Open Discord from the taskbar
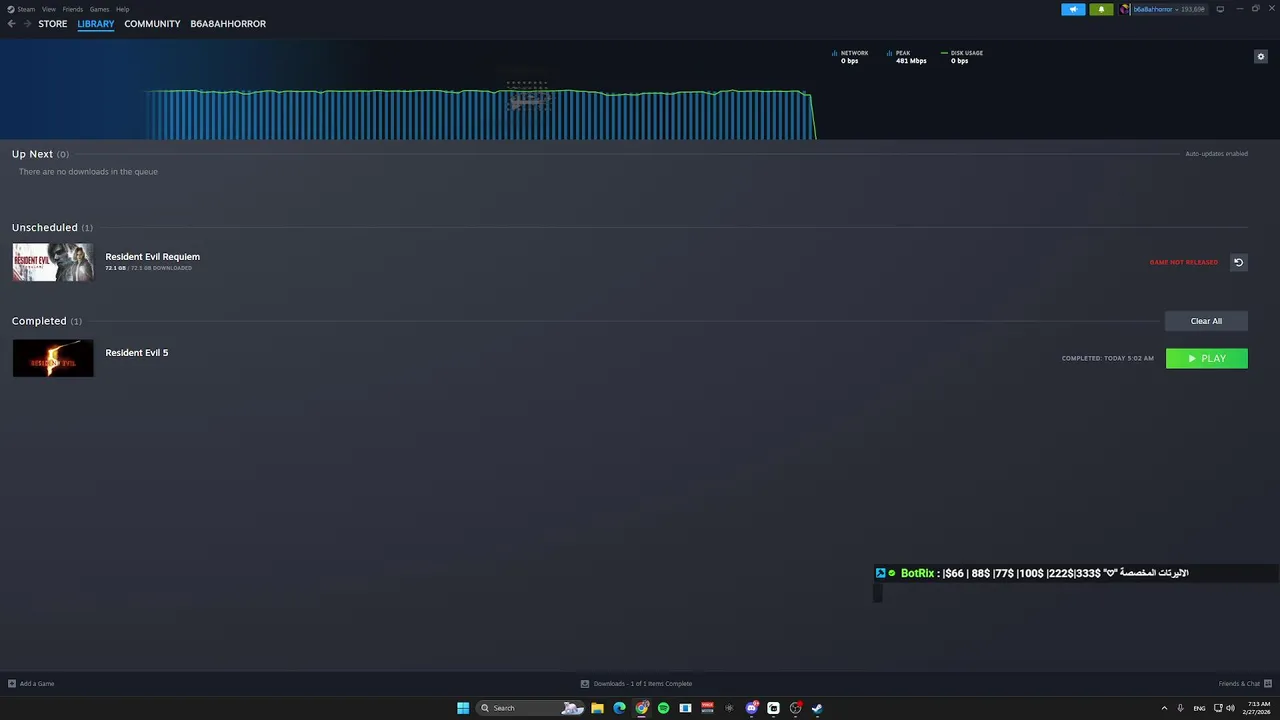Screen dimensions: 1280x720 (751, 708)
